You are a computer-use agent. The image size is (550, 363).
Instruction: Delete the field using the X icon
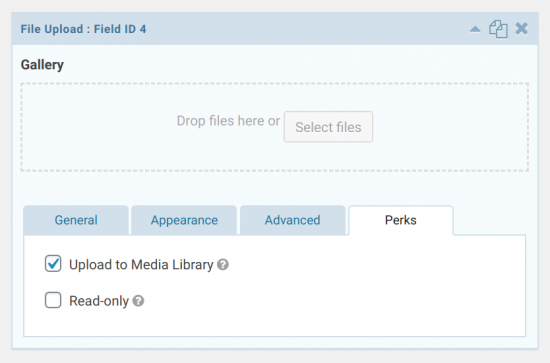pyautogui.click(x=522, y=29)
